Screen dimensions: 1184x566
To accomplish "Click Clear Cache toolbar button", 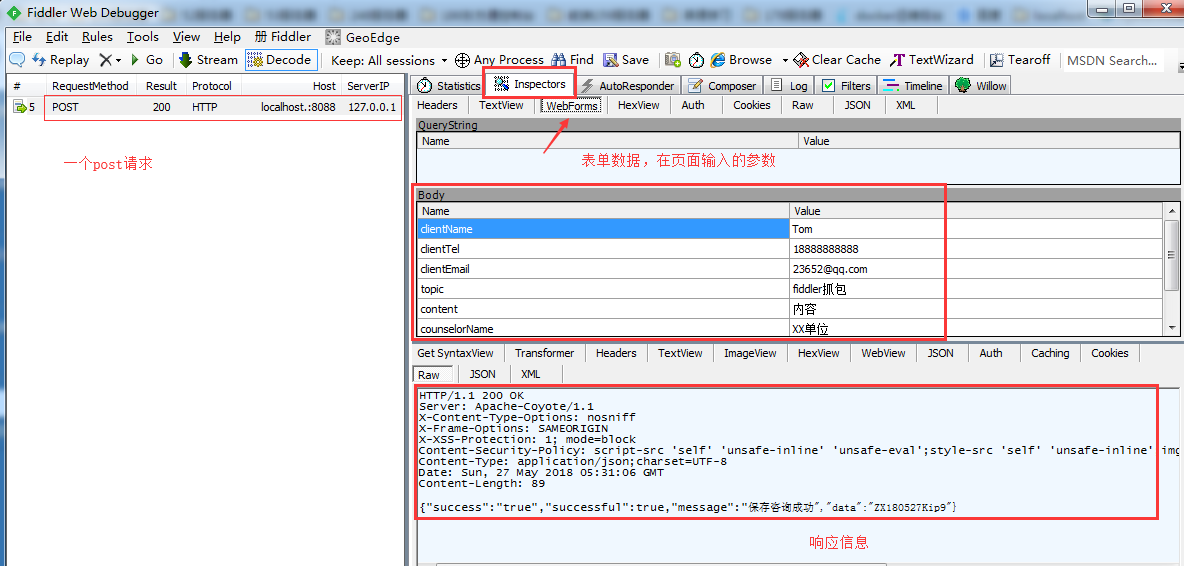I will (x=837, y=60).
